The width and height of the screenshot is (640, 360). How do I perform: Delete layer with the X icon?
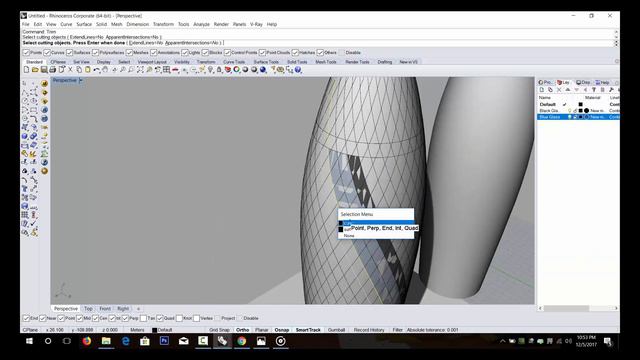(559, 90)
